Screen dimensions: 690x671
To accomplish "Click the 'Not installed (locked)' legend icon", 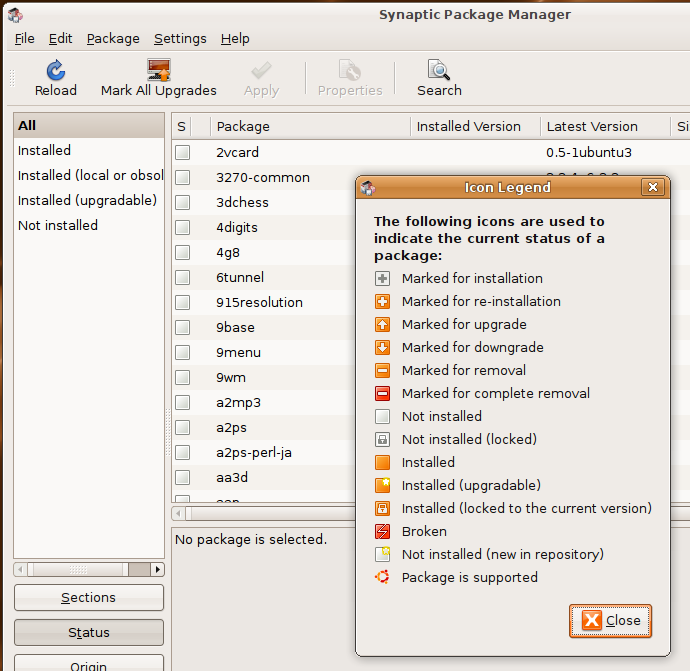I will click(382, 440).
